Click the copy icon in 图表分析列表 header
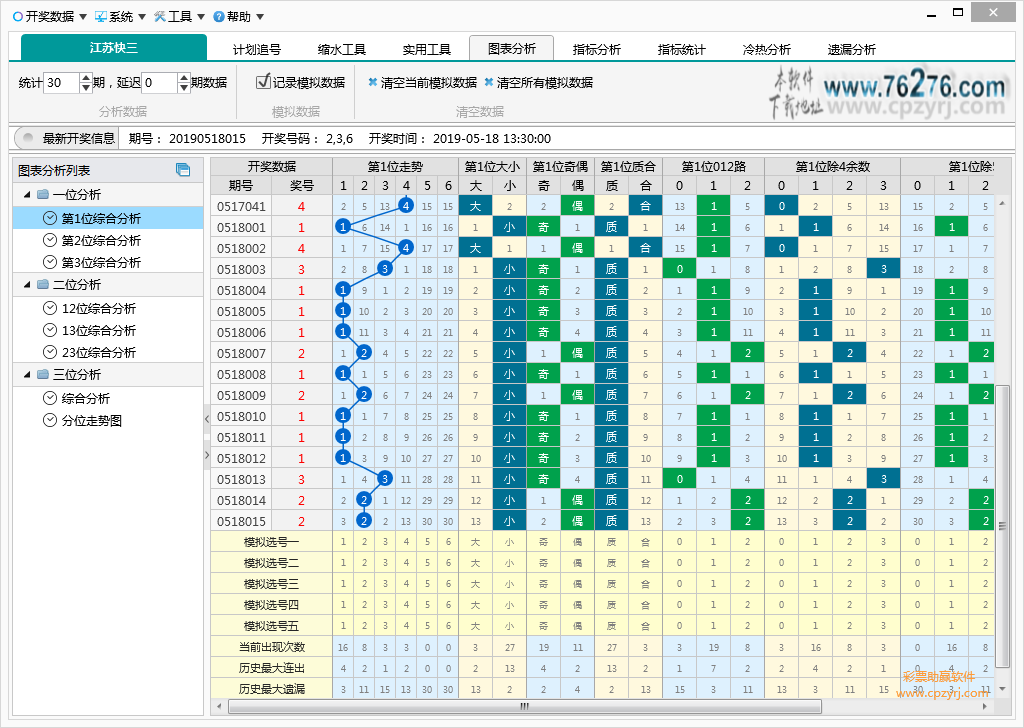This screenshot has width=1024, height=728. (183, 170)
